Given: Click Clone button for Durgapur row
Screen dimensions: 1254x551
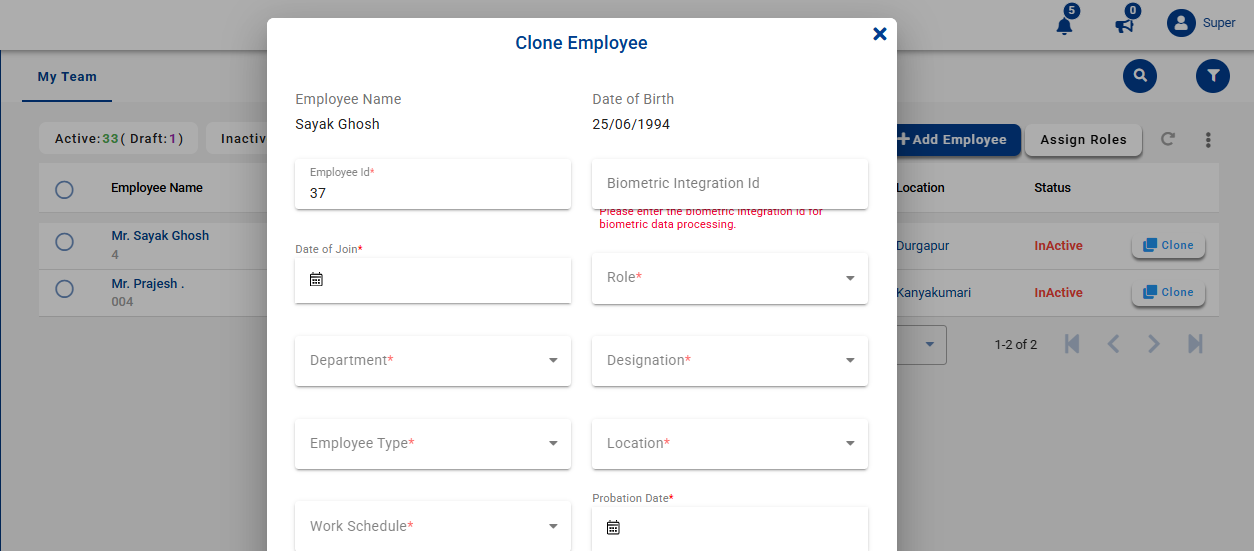Looking at the screenshot, I should [1168, 246].
